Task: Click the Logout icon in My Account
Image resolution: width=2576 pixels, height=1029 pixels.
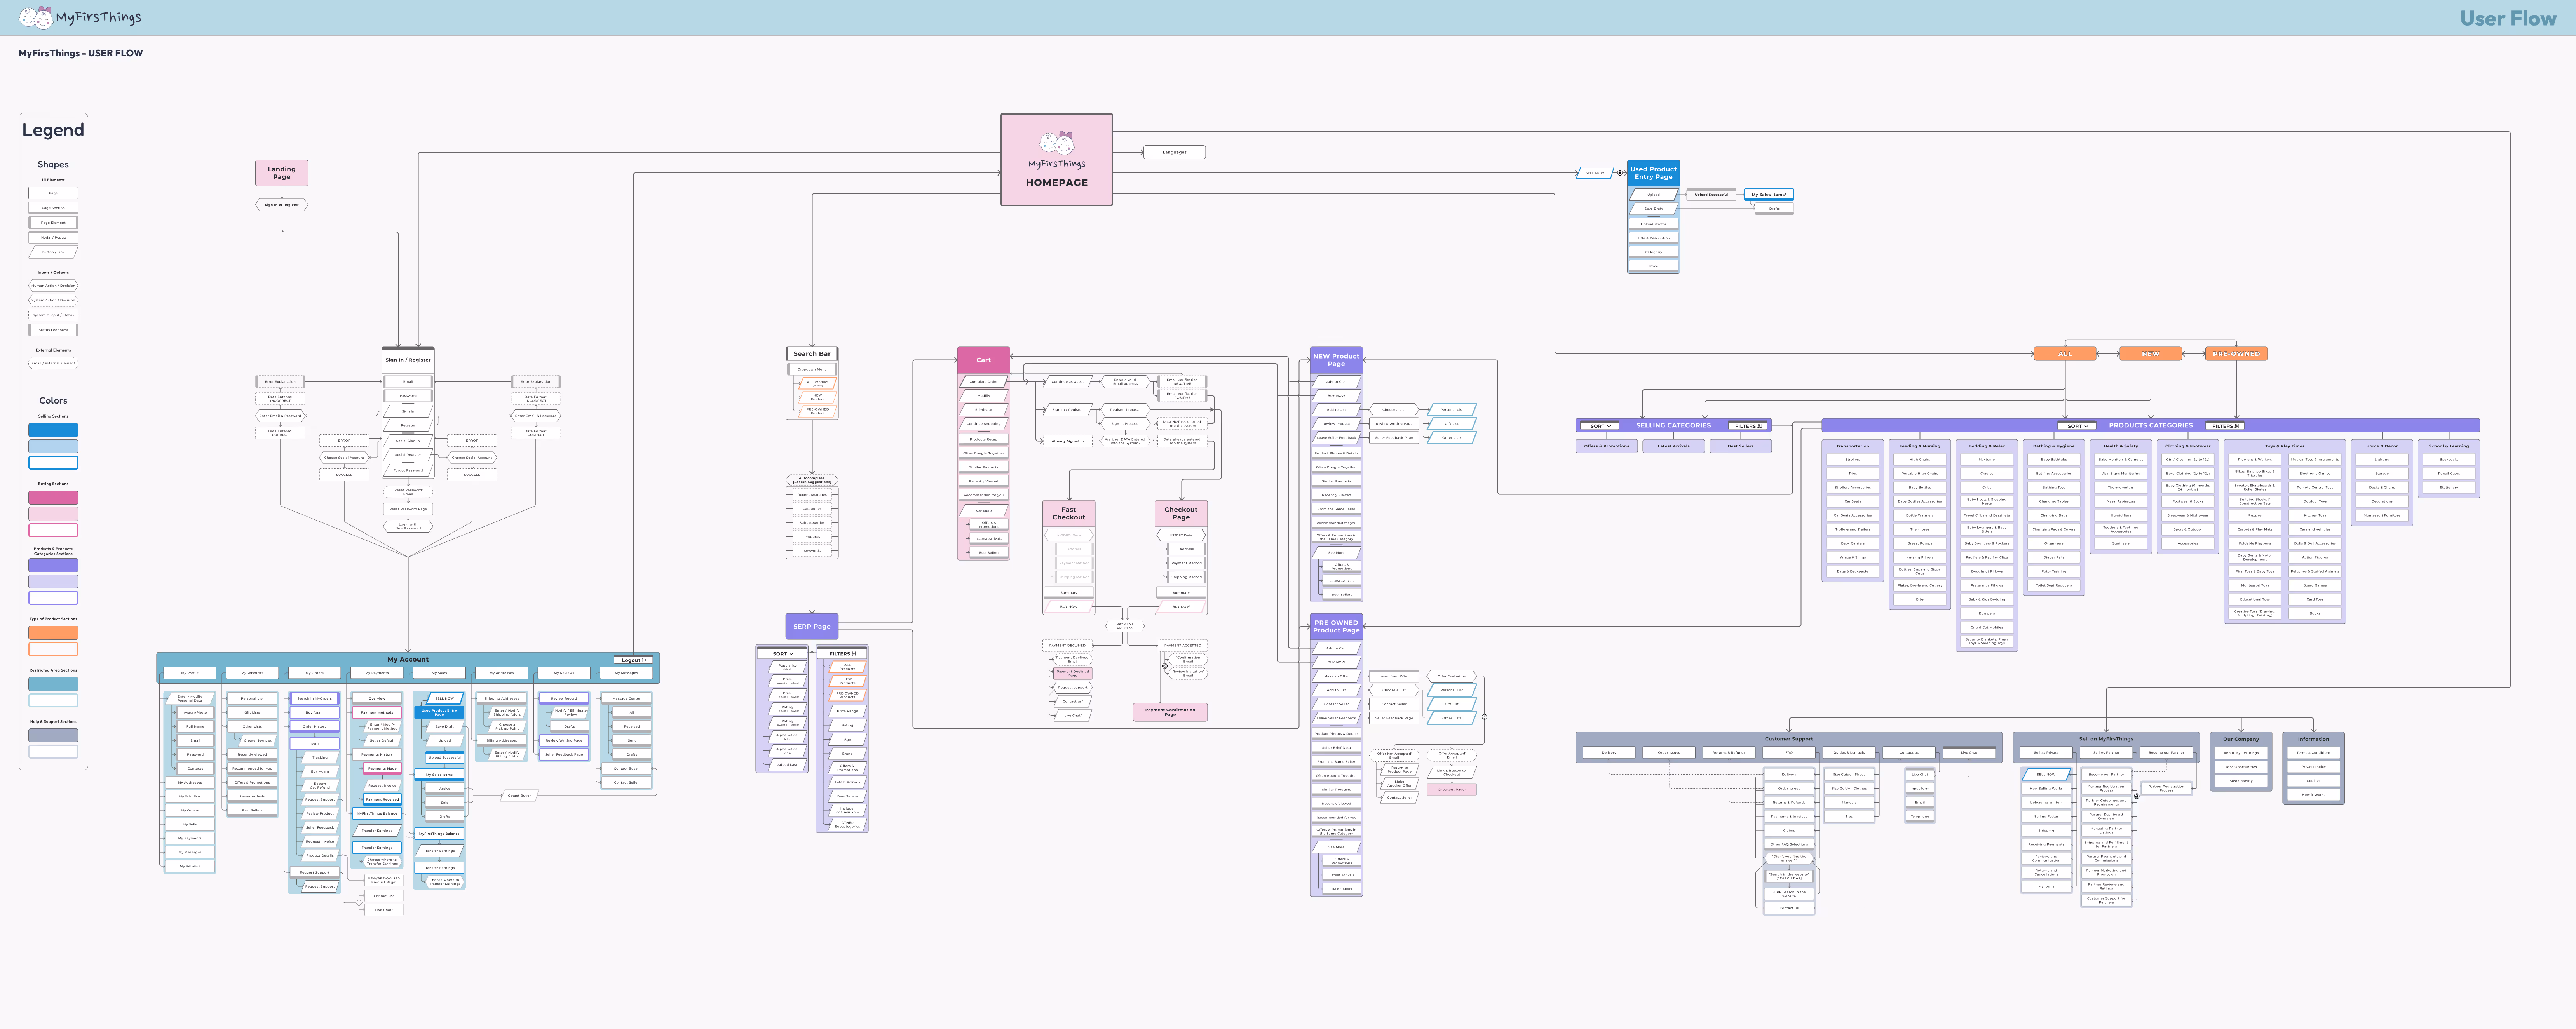Action: (x=644, y=660)
